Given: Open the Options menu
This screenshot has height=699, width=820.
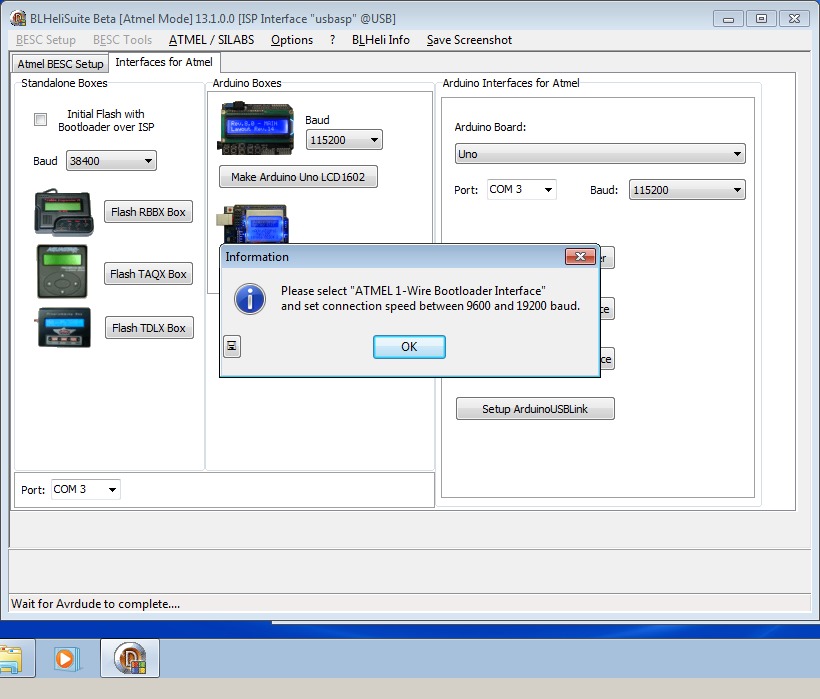Looking at the screenshot, I should pyautogui.click(x=292, y=40).
